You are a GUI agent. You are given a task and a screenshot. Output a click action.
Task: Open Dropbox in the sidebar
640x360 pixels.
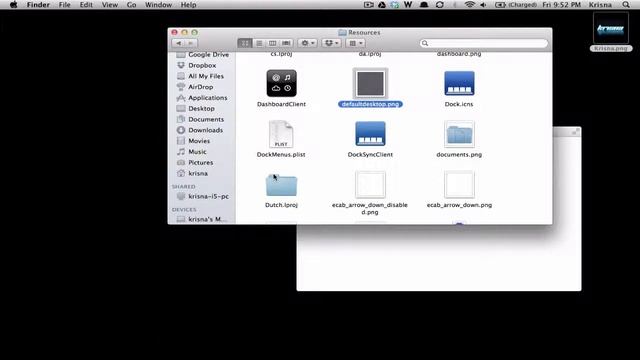[x=196, y=65]
